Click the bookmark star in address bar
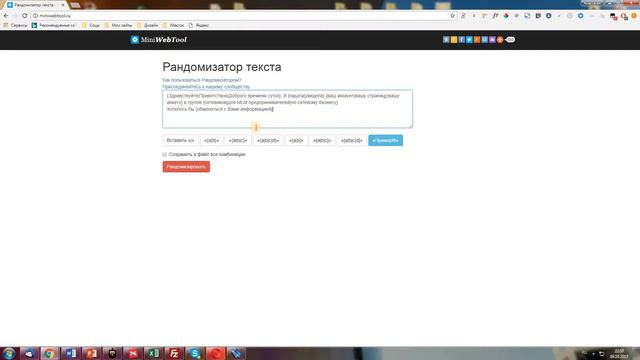Image resolution: width=640 pixels, height=360 pixels. click(452, 16)
